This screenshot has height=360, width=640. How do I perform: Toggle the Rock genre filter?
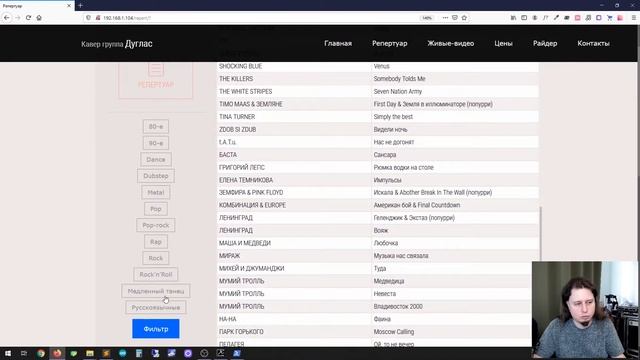(x=156, y=258)
